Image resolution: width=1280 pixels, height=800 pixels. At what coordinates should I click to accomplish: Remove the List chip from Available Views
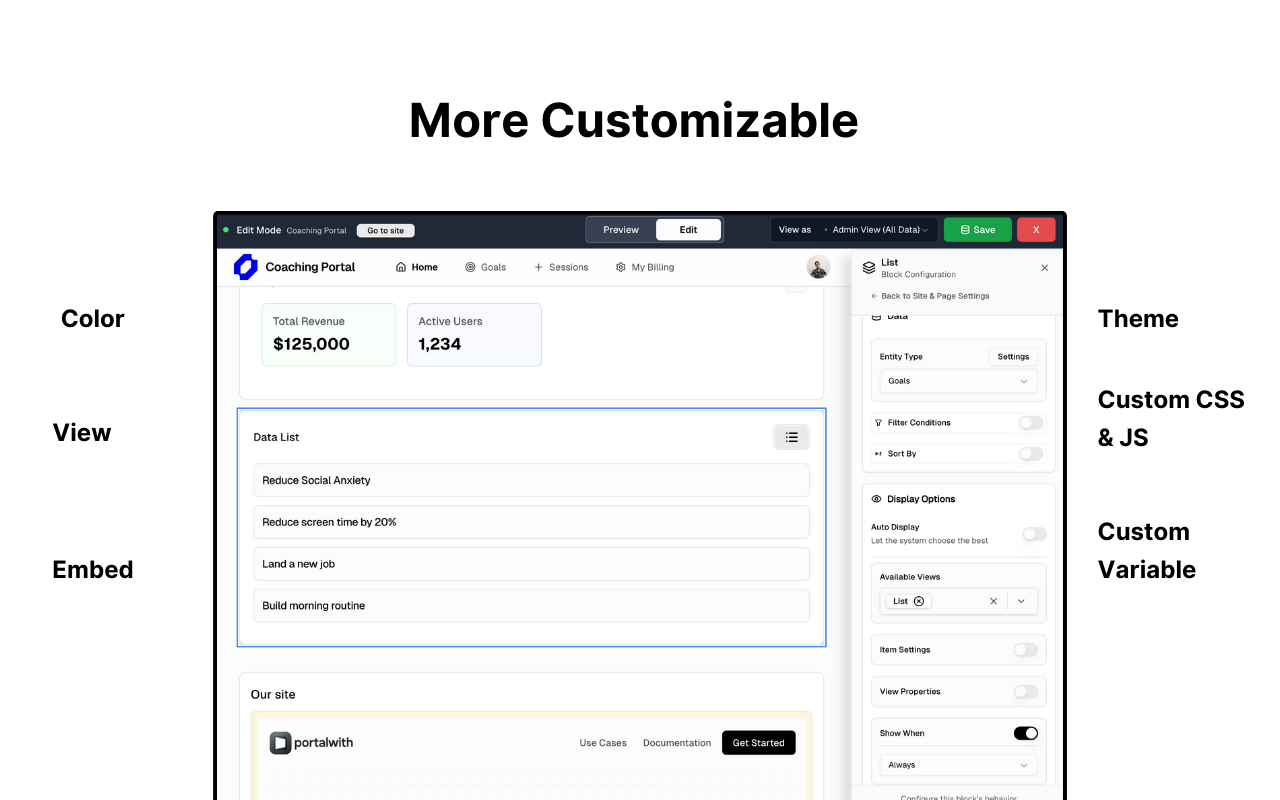919,601
